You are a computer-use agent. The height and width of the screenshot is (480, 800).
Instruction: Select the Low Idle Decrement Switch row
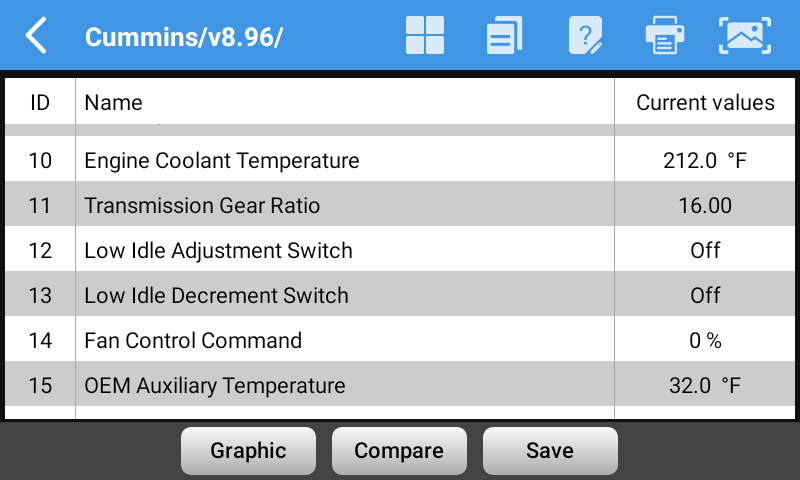tap(216, 295)
